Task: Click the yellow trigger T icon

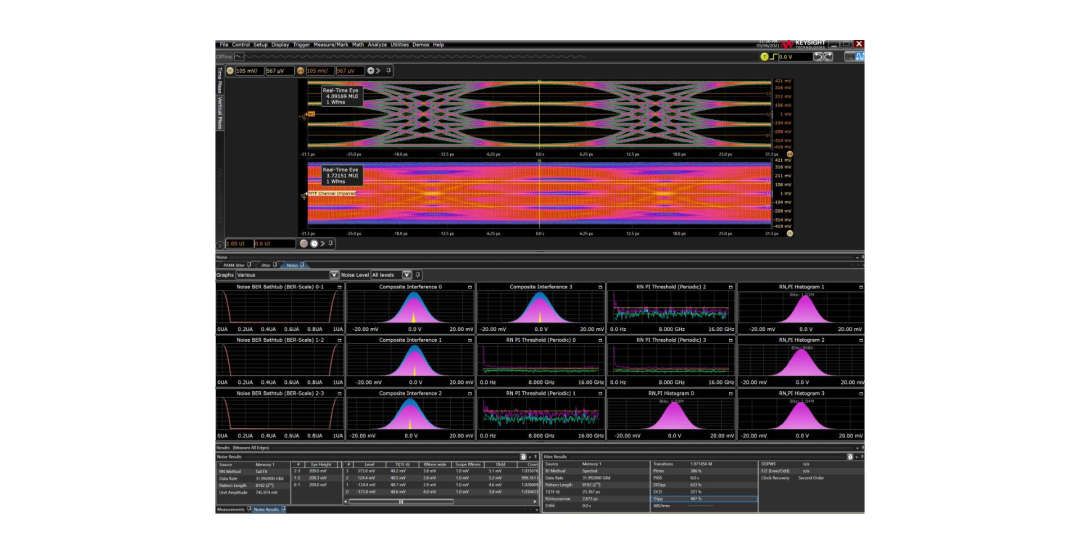Action: (x=765, y=57)
